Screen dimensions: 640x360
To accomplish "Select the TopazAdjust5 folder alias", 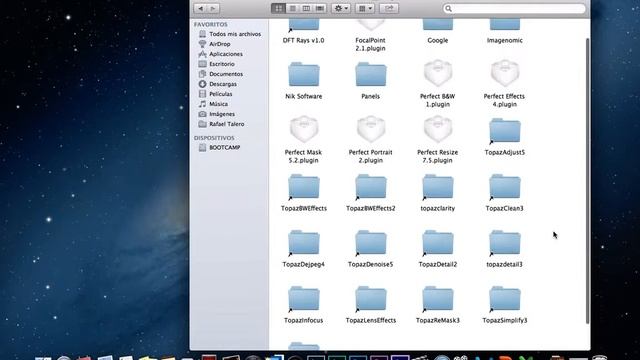I will [x=504, y=130].
